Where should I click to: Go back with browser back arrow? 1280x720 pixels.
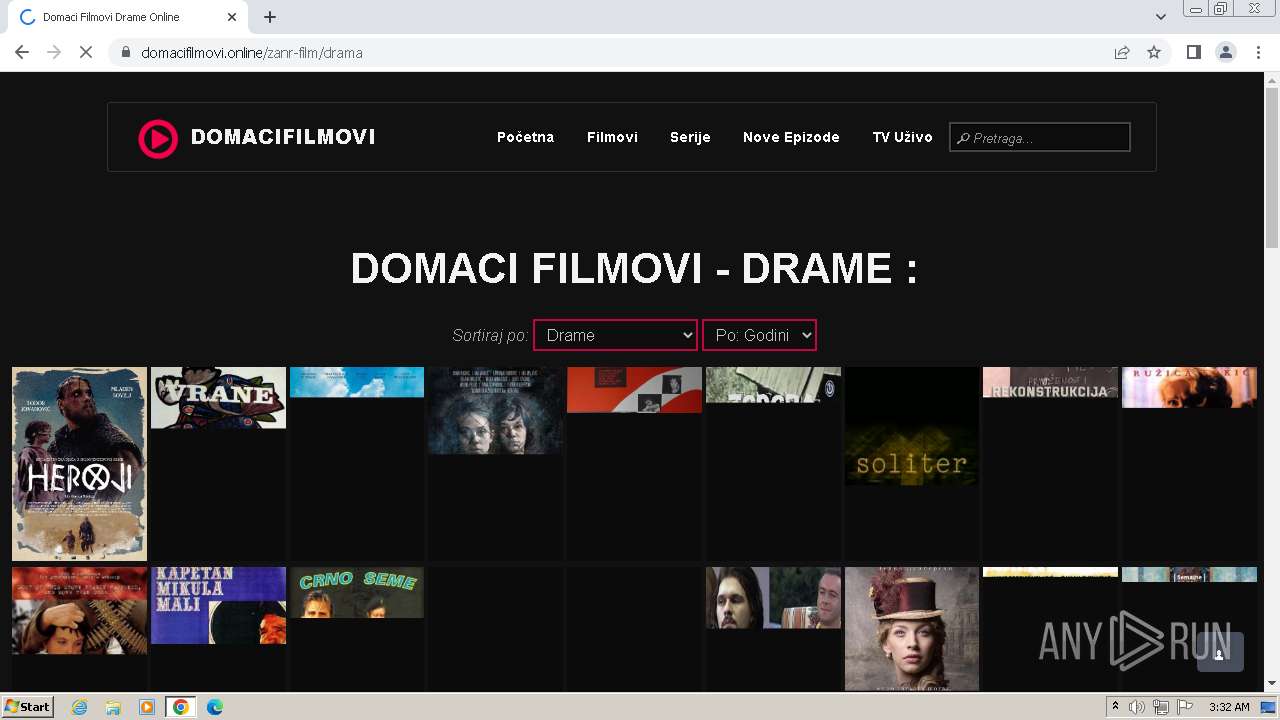22,52
